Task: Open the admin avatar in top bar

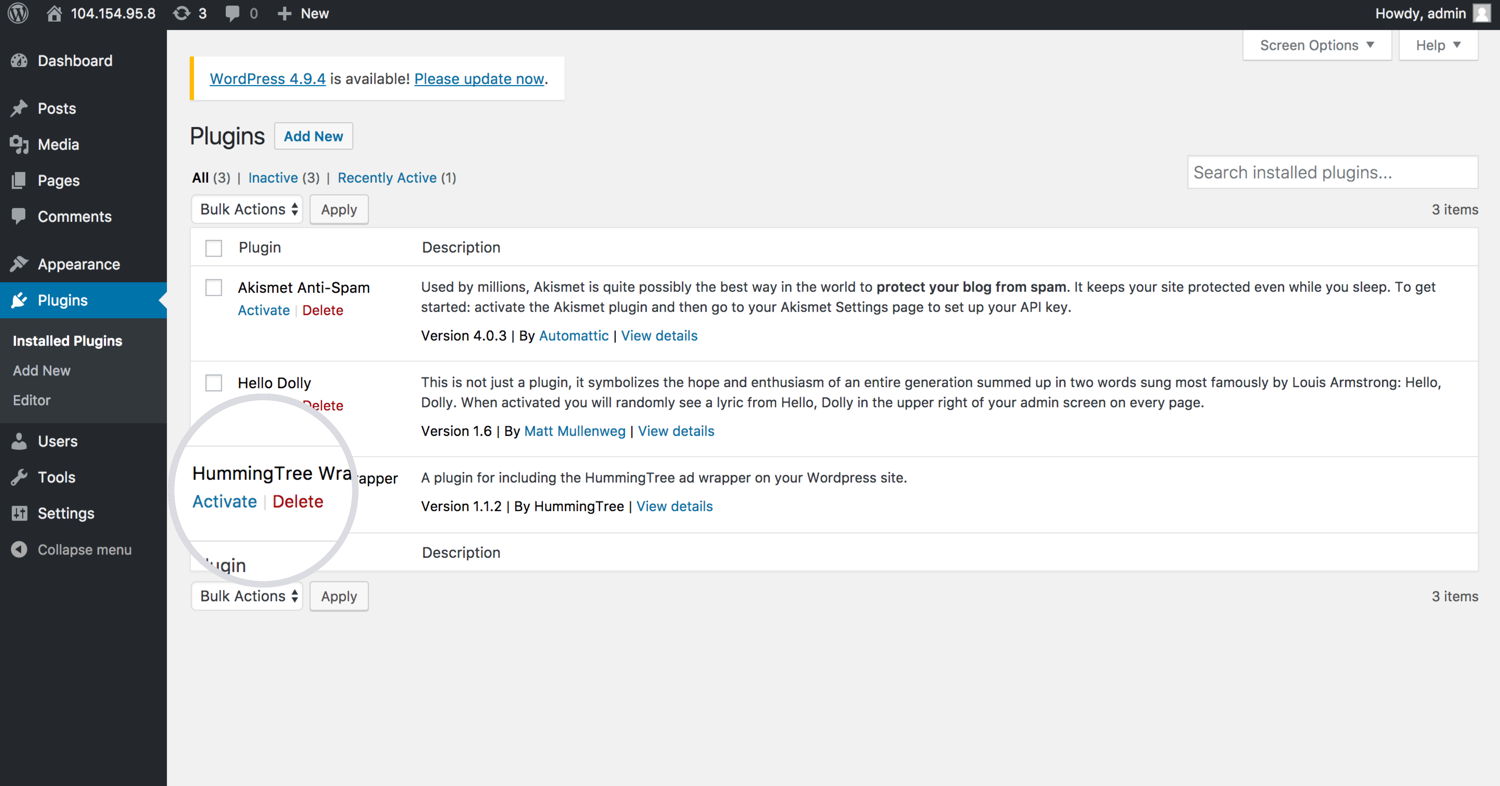Action: [1482, 14]
